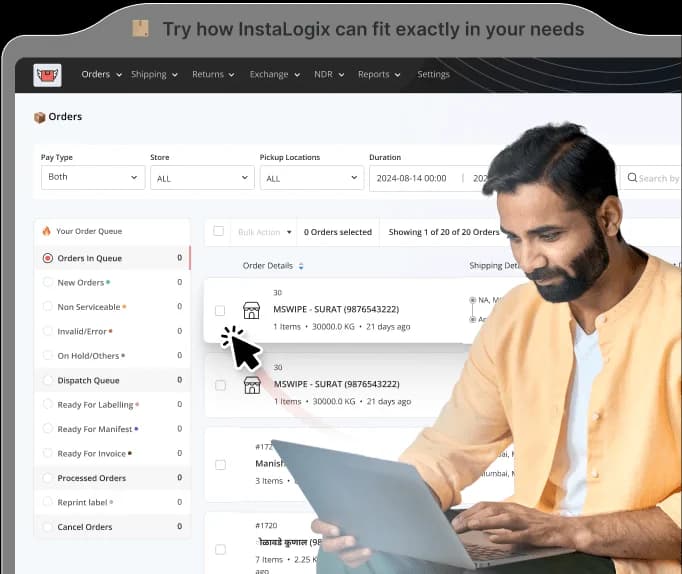Click the flame icon by Your Order Queue
Viewport: 682px width, 574px height.
coord(47,231)
